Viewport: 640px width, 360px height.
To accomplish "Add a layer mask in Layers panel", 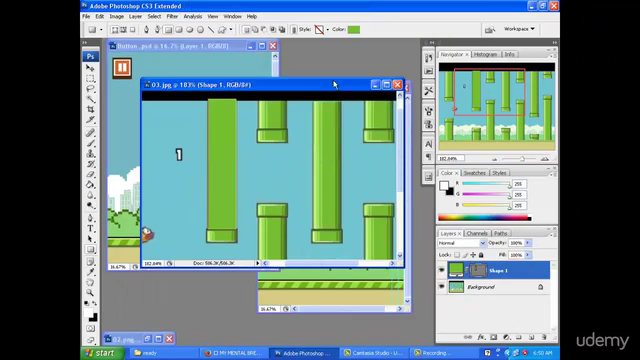I will pyautogui.click(x=494, y=337).
